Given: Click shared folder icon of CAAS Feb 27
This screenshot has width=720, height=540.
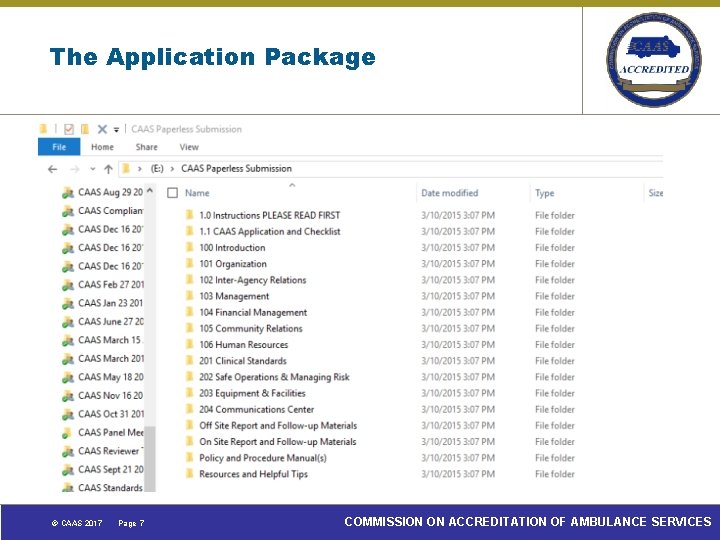Looking at the screenshot, I should [x=68, y=285].
